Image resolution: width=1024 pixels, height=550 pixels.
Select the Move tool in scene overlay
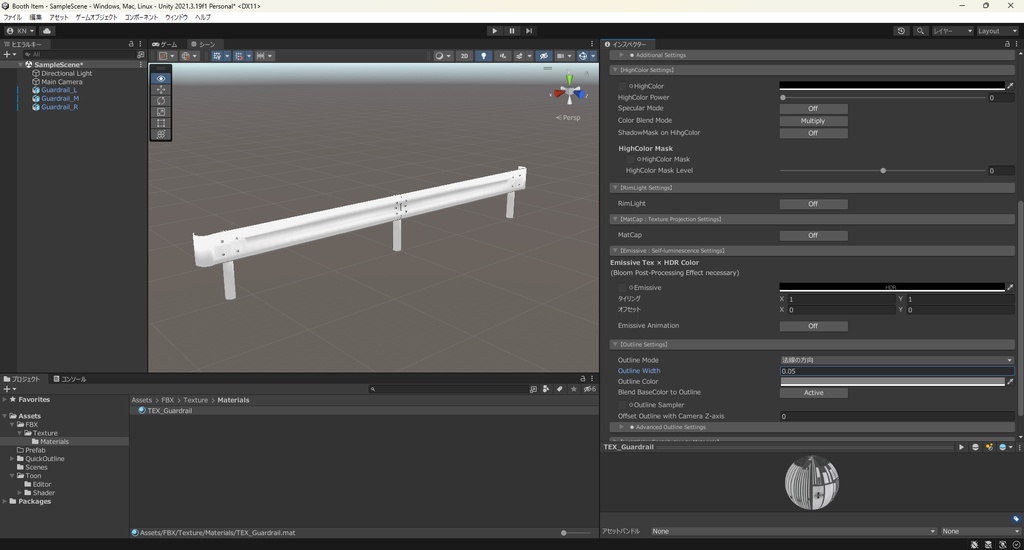161,89
